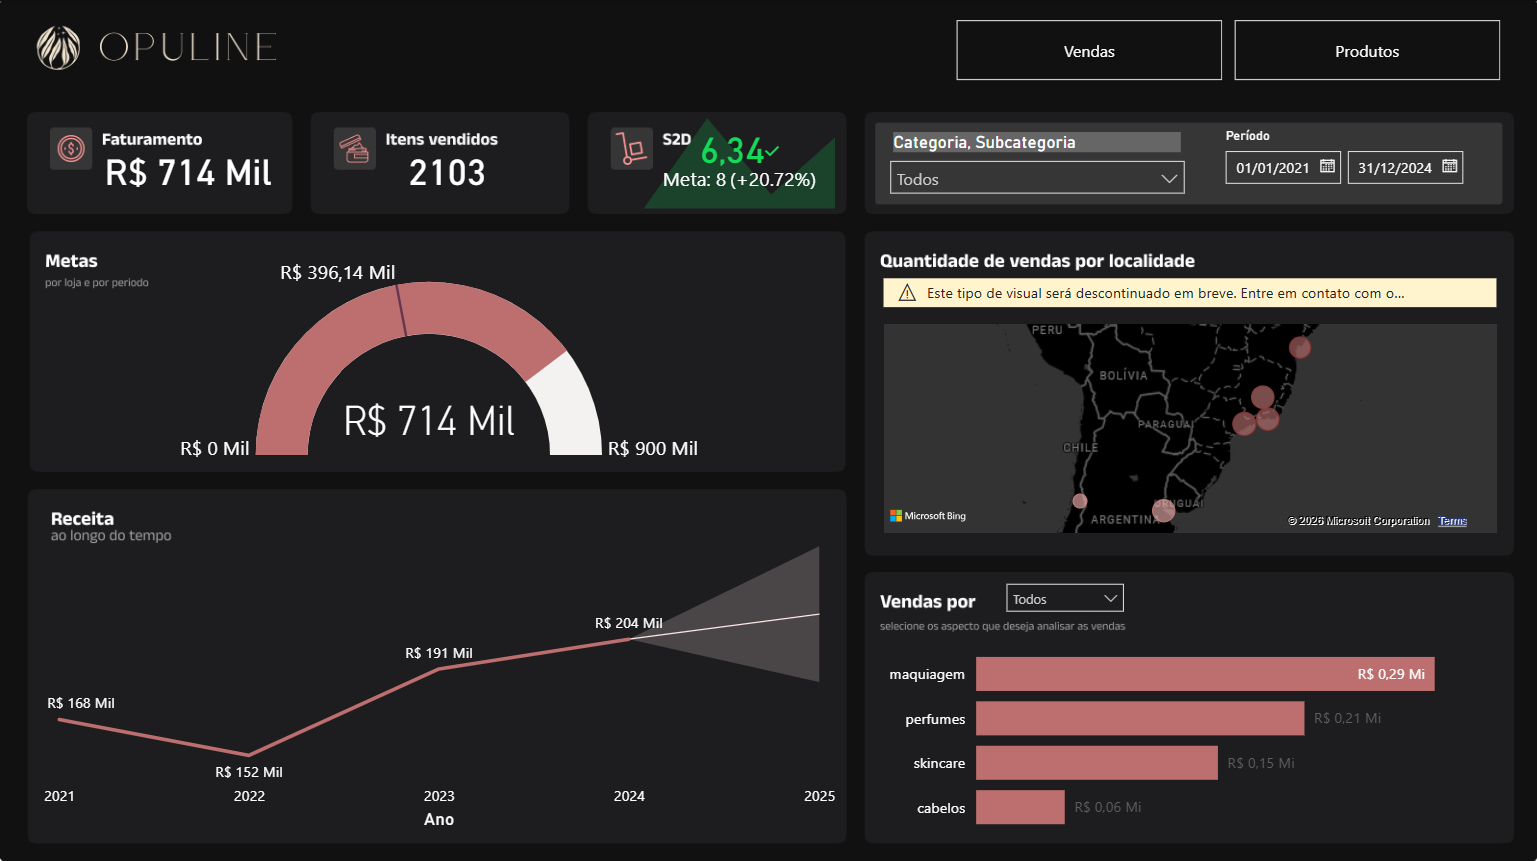Select the maquiagem bar in Vendas por
Image resolution: width=1537 pixels, height=861 pixels.
(x=1205, y=674)
